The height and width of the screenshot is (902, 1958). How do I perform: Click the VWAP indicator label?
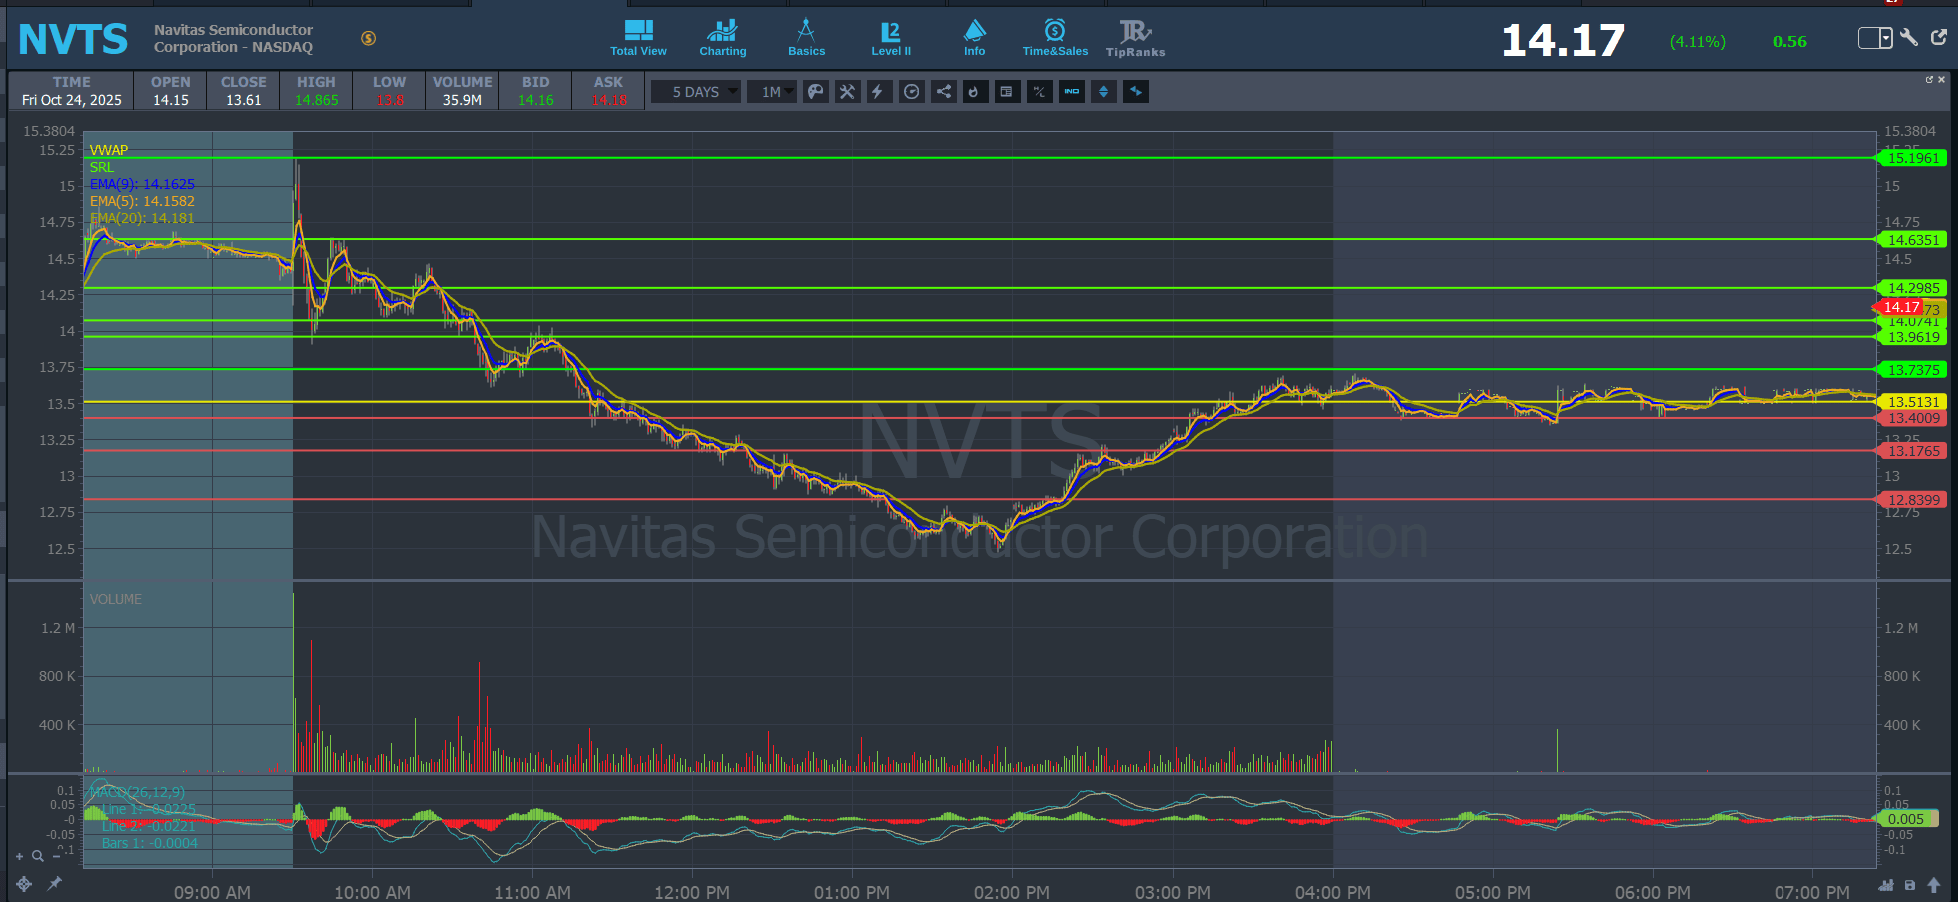[109, 150]
